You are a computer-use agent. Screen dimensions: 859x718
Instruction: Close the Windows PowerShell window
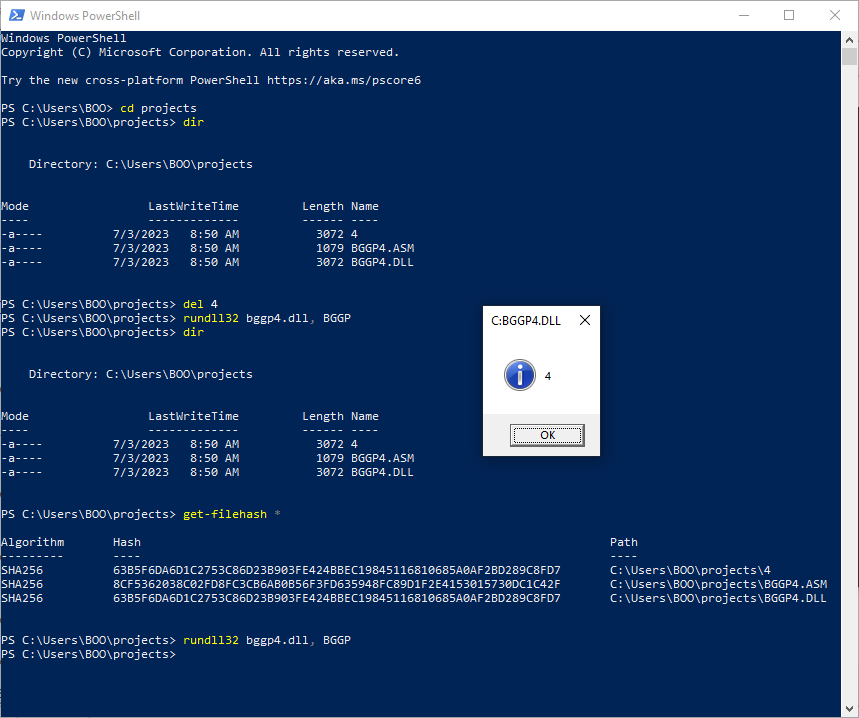[x=835, y=16]
